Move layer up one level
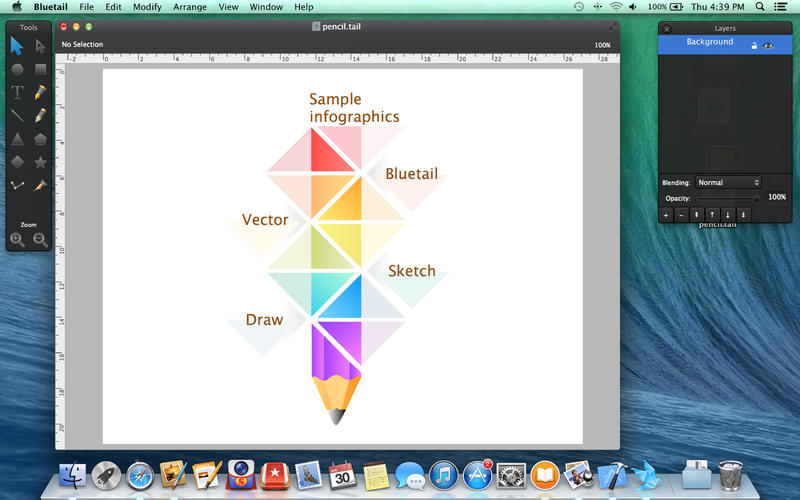The width and height of the screenshot is (800, 500). point(712,215)
